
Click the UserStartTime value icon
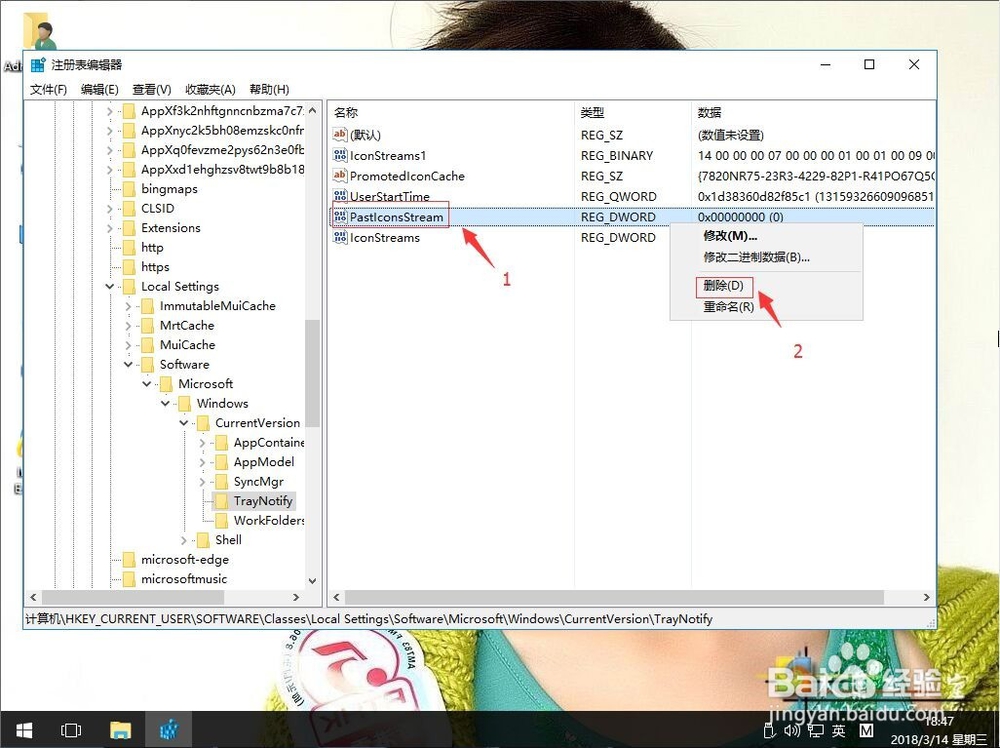point(340,196)
